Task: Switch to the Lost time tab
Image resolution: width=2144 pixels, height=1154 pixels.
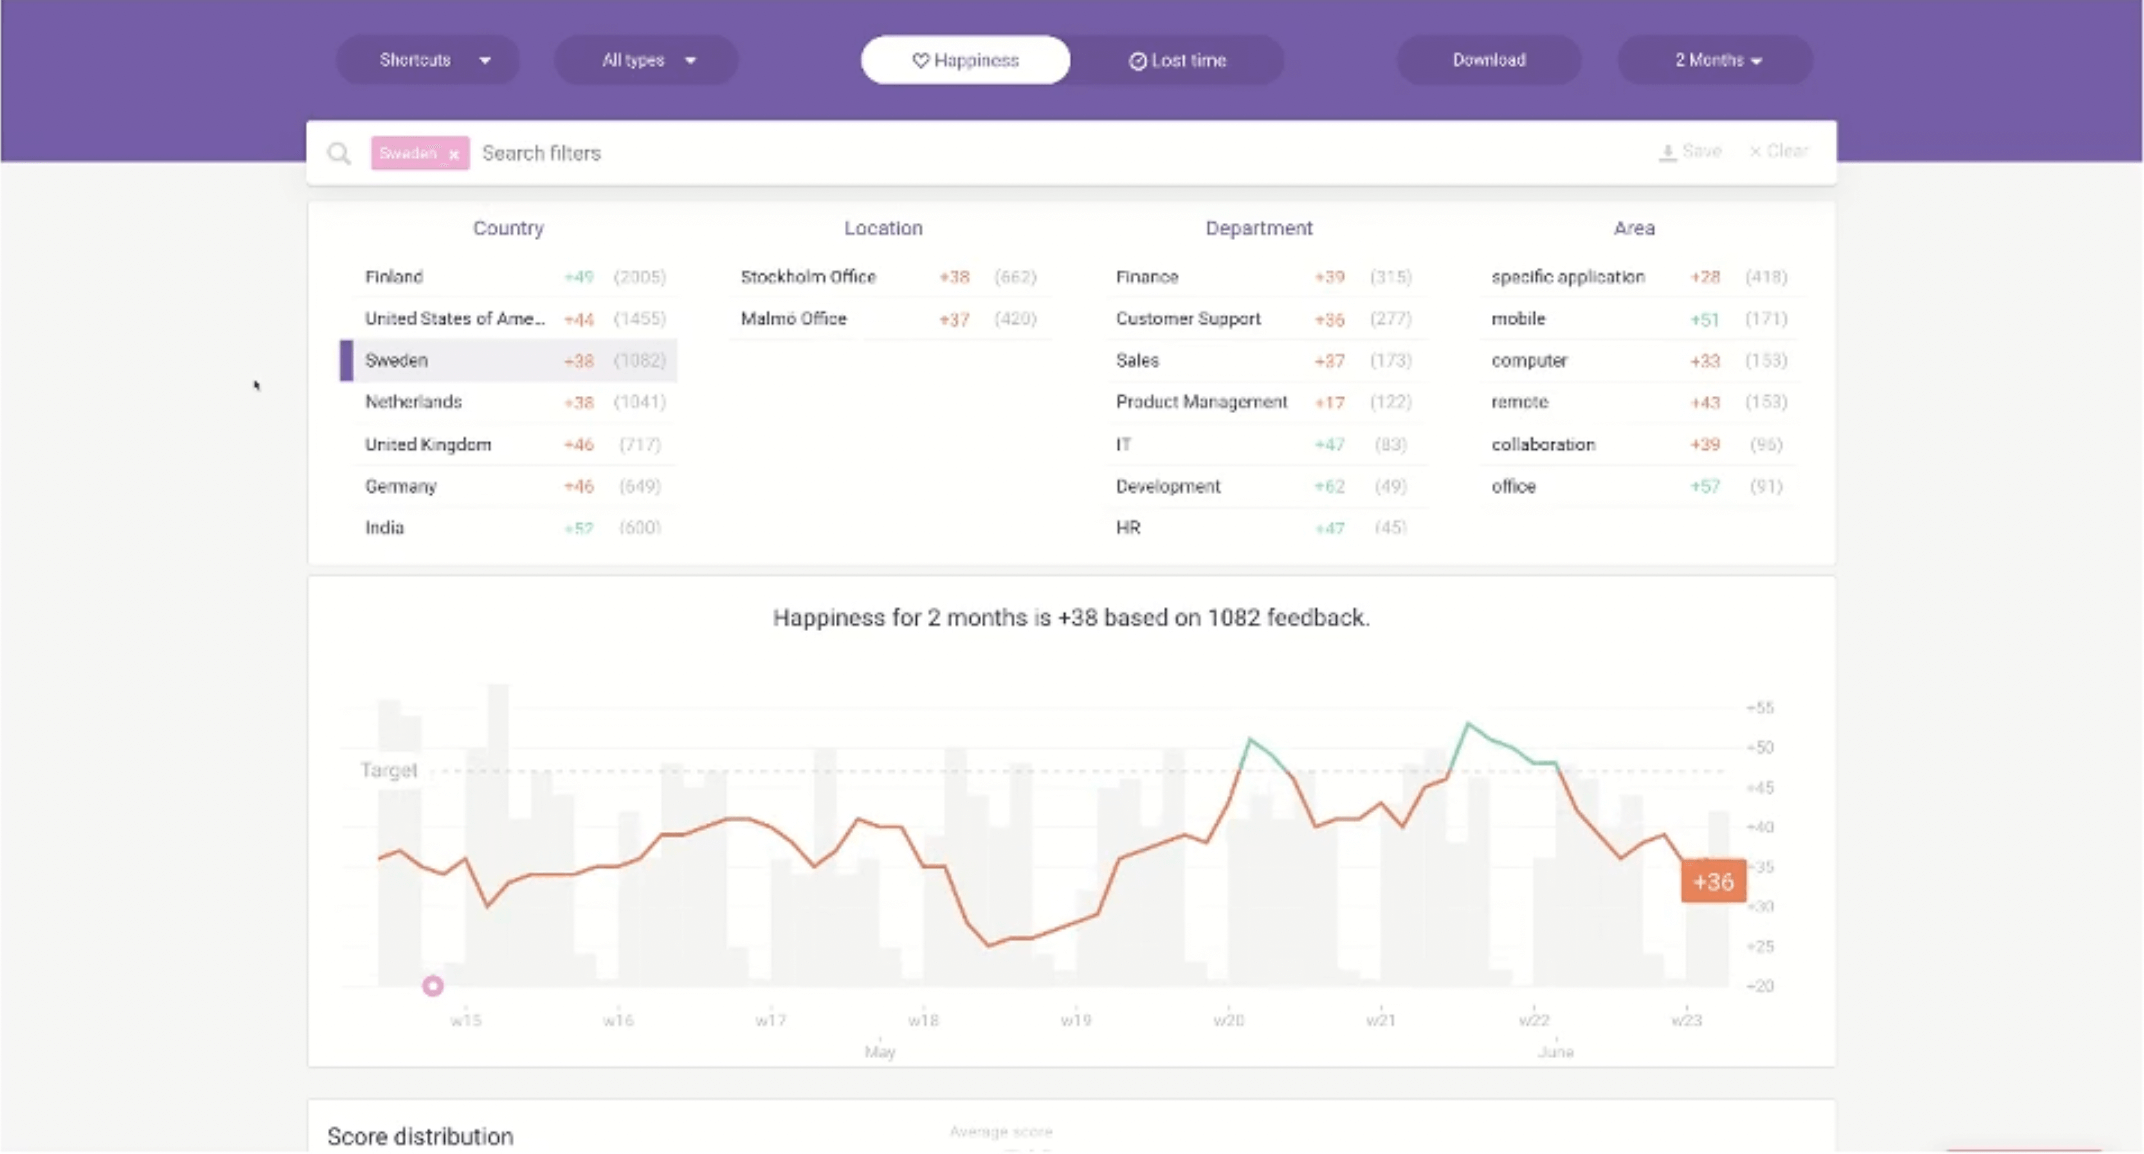Action: tap(1178, 60)
